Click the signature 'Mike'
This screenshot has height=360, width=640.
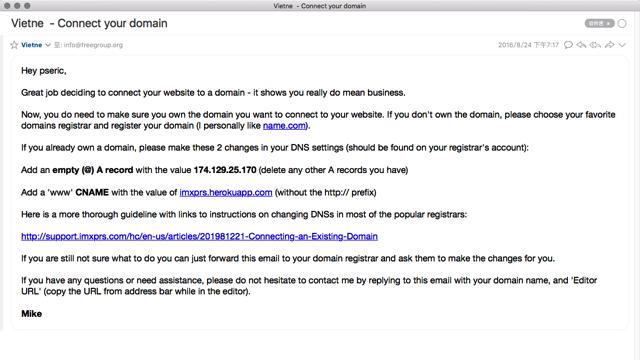[x=31, y=314]
